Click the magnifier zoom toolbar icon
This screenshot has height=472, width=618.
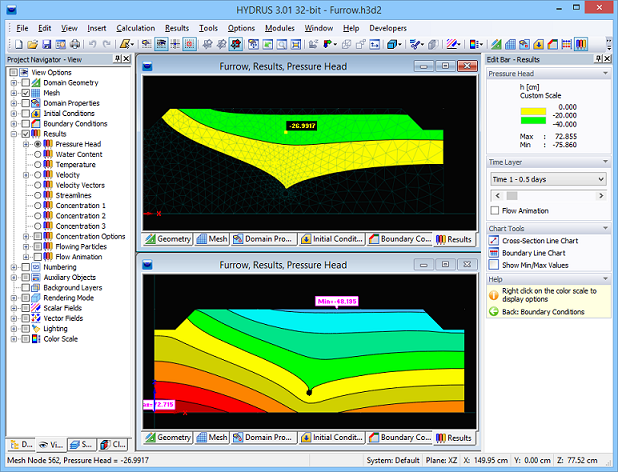281,44
